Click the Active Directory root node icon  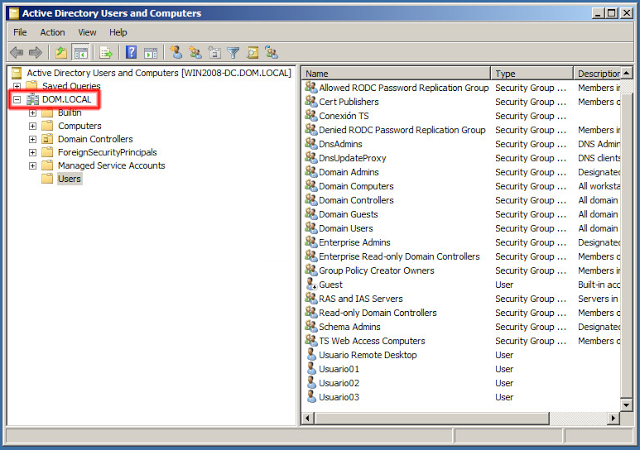pyautogui.click(x=16, y=73)
